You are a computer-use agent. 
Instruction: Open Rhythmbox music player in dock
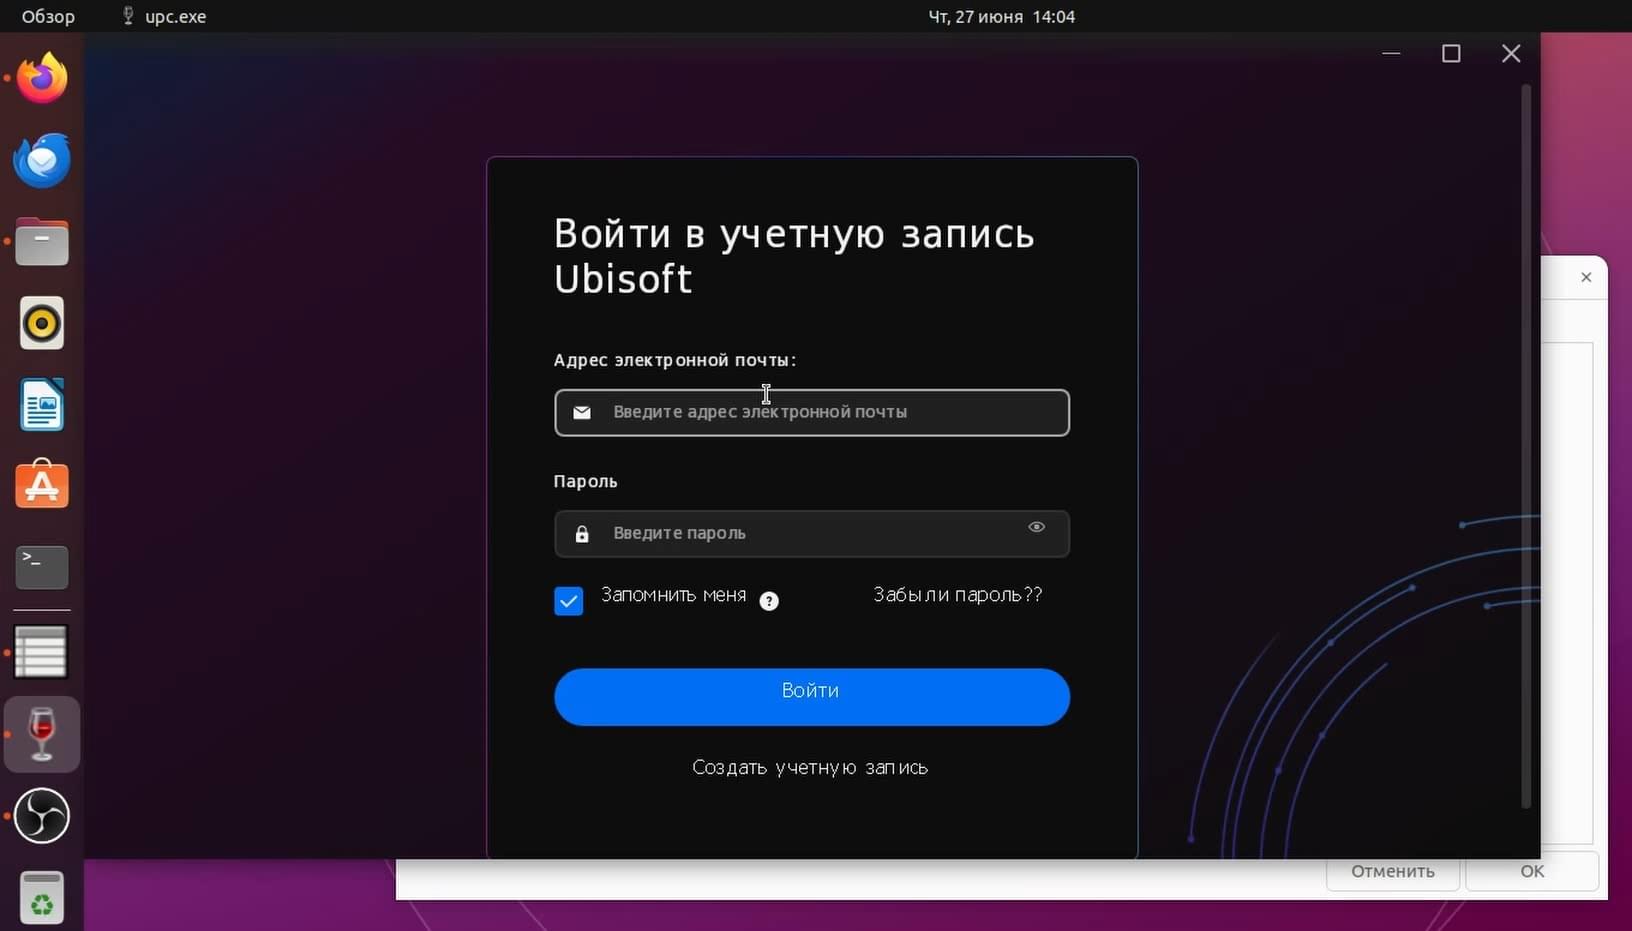coord(42,323)
